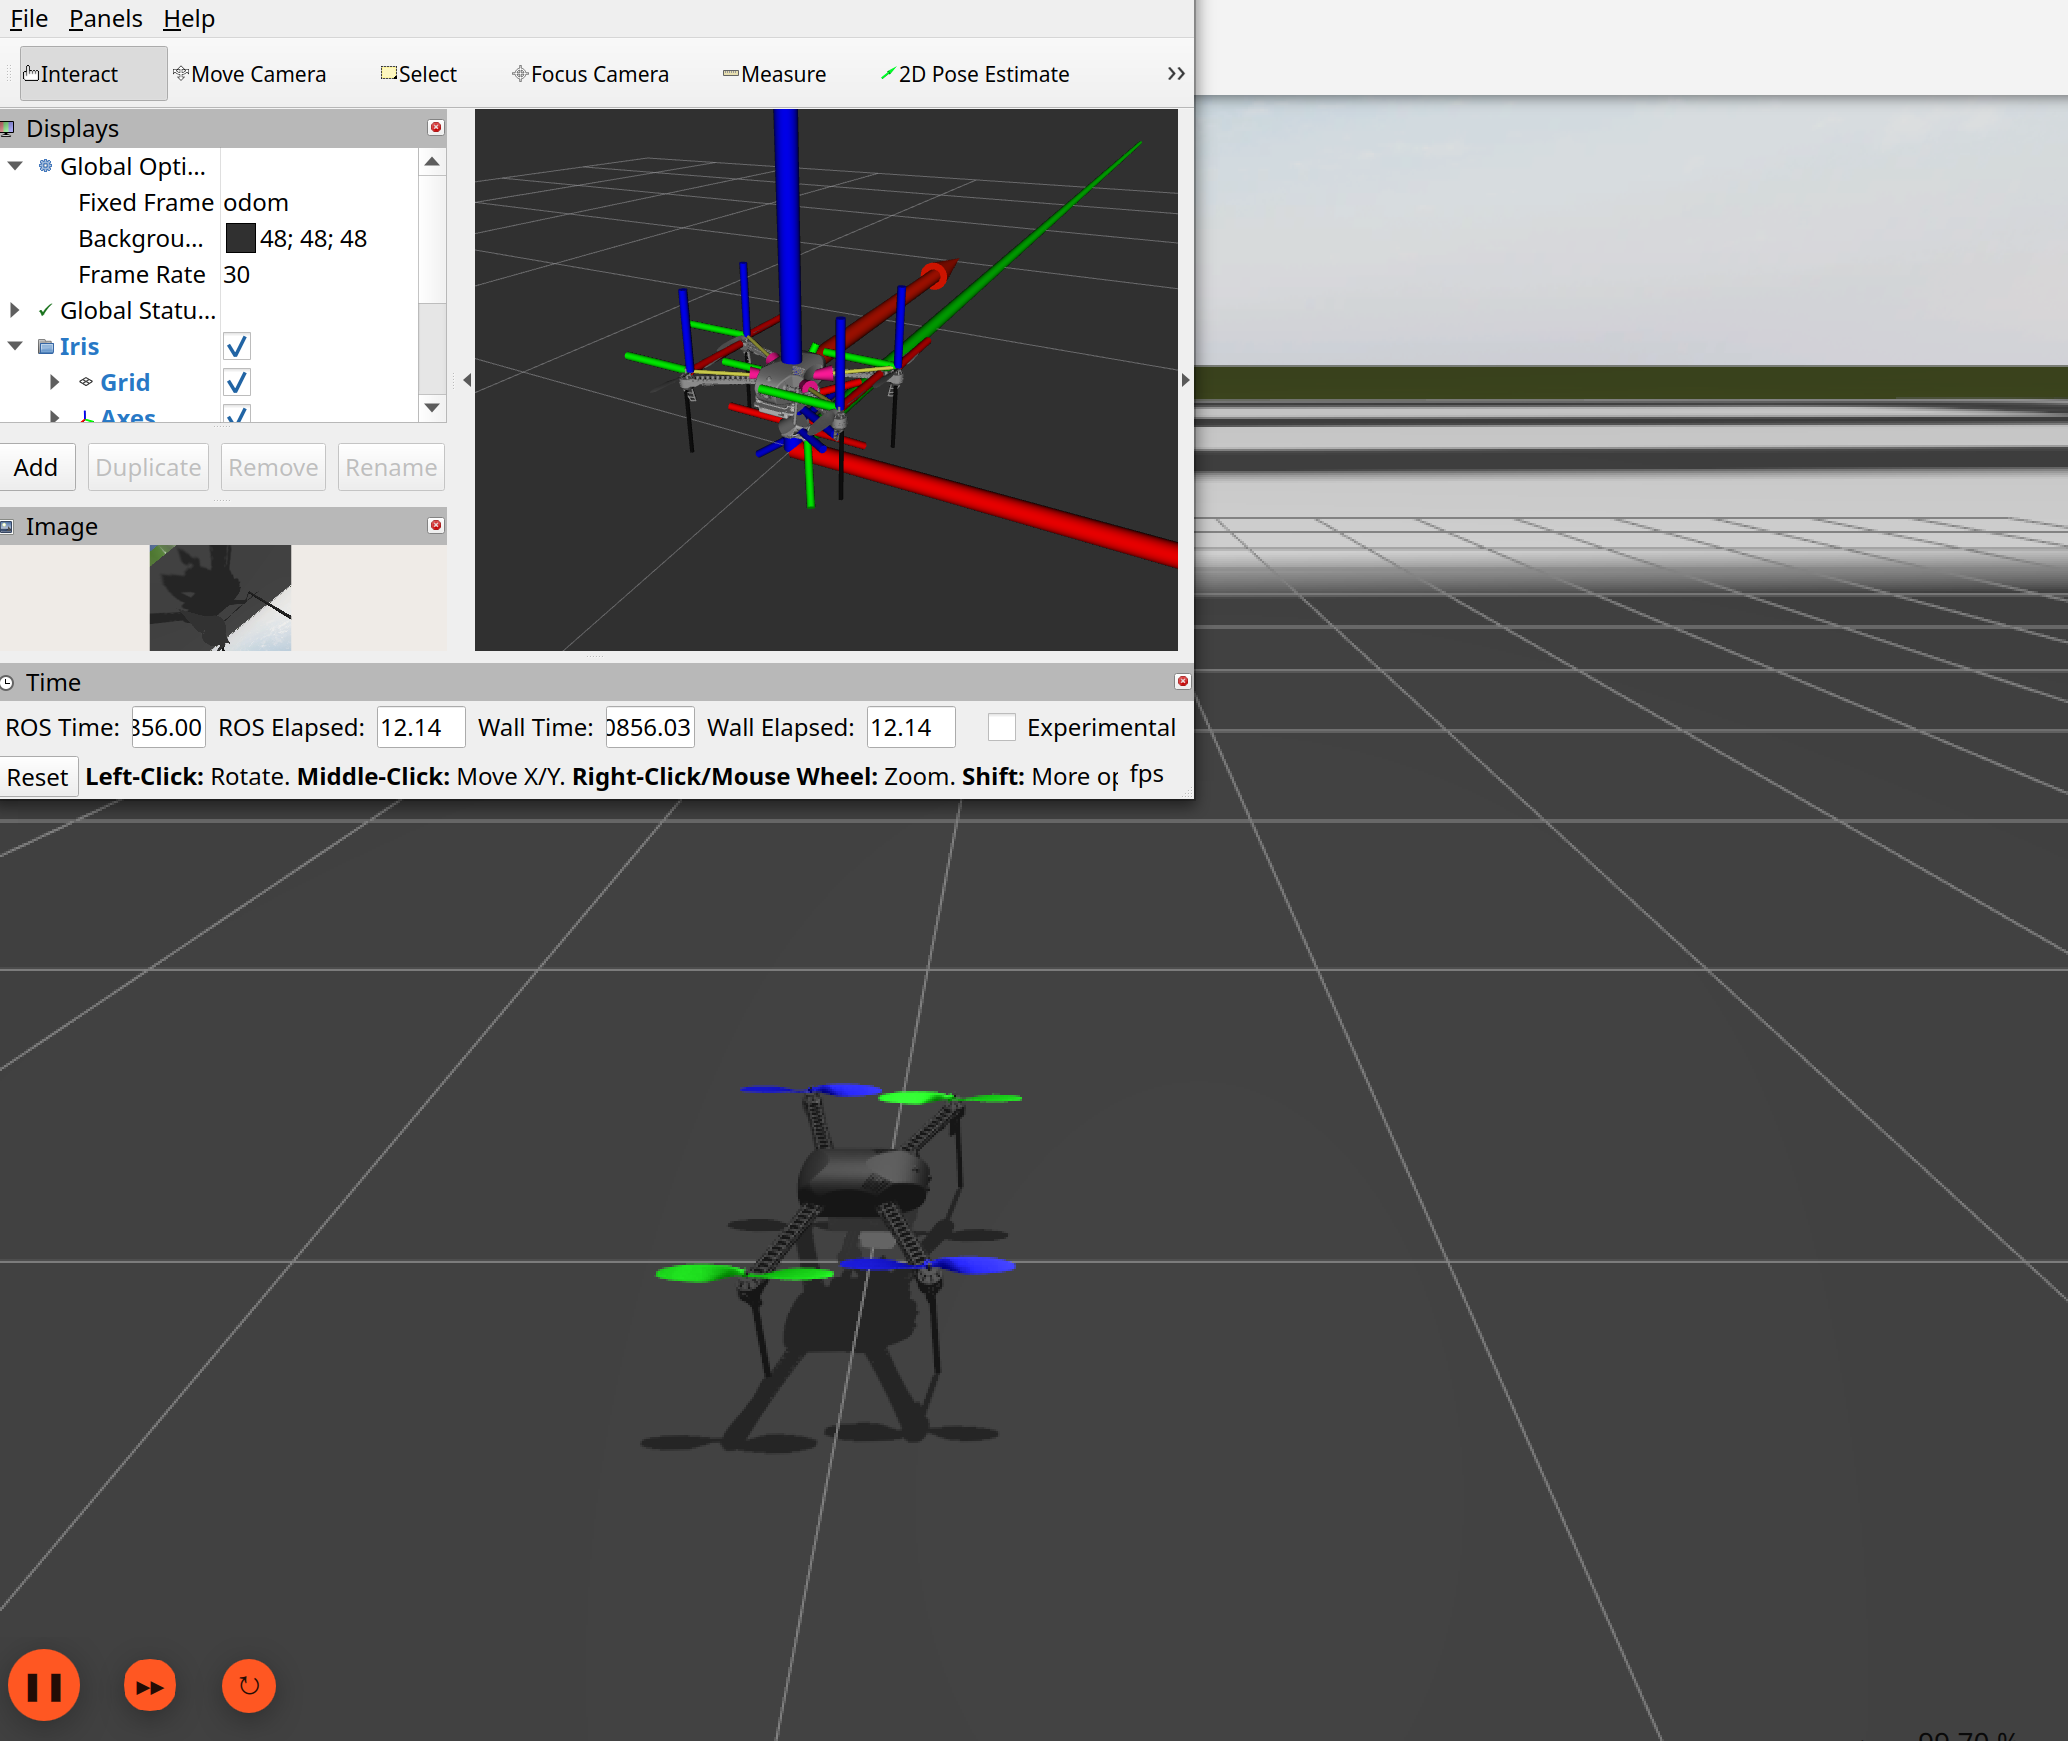The image size is (2068, 1741).
Task: Expand the Axes display item
Action: tap(55, 415)
